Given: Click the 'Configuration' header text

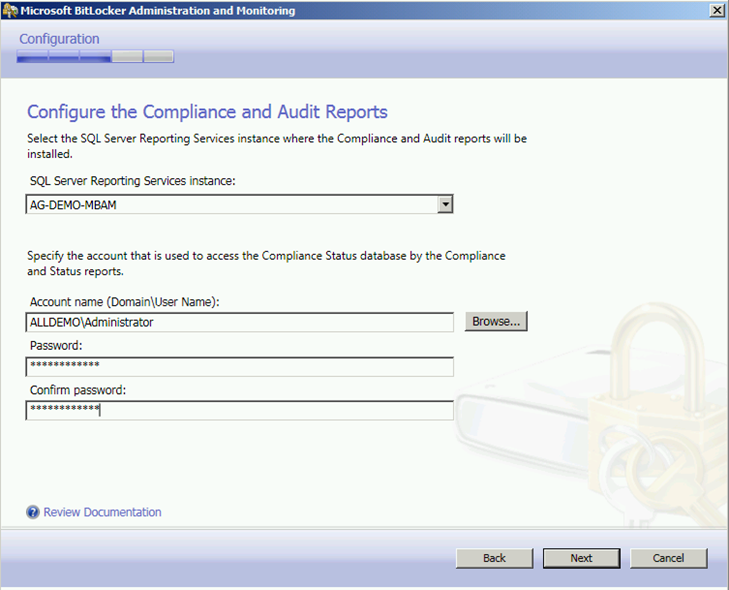Looking at the screenshot, I should 59,39.
